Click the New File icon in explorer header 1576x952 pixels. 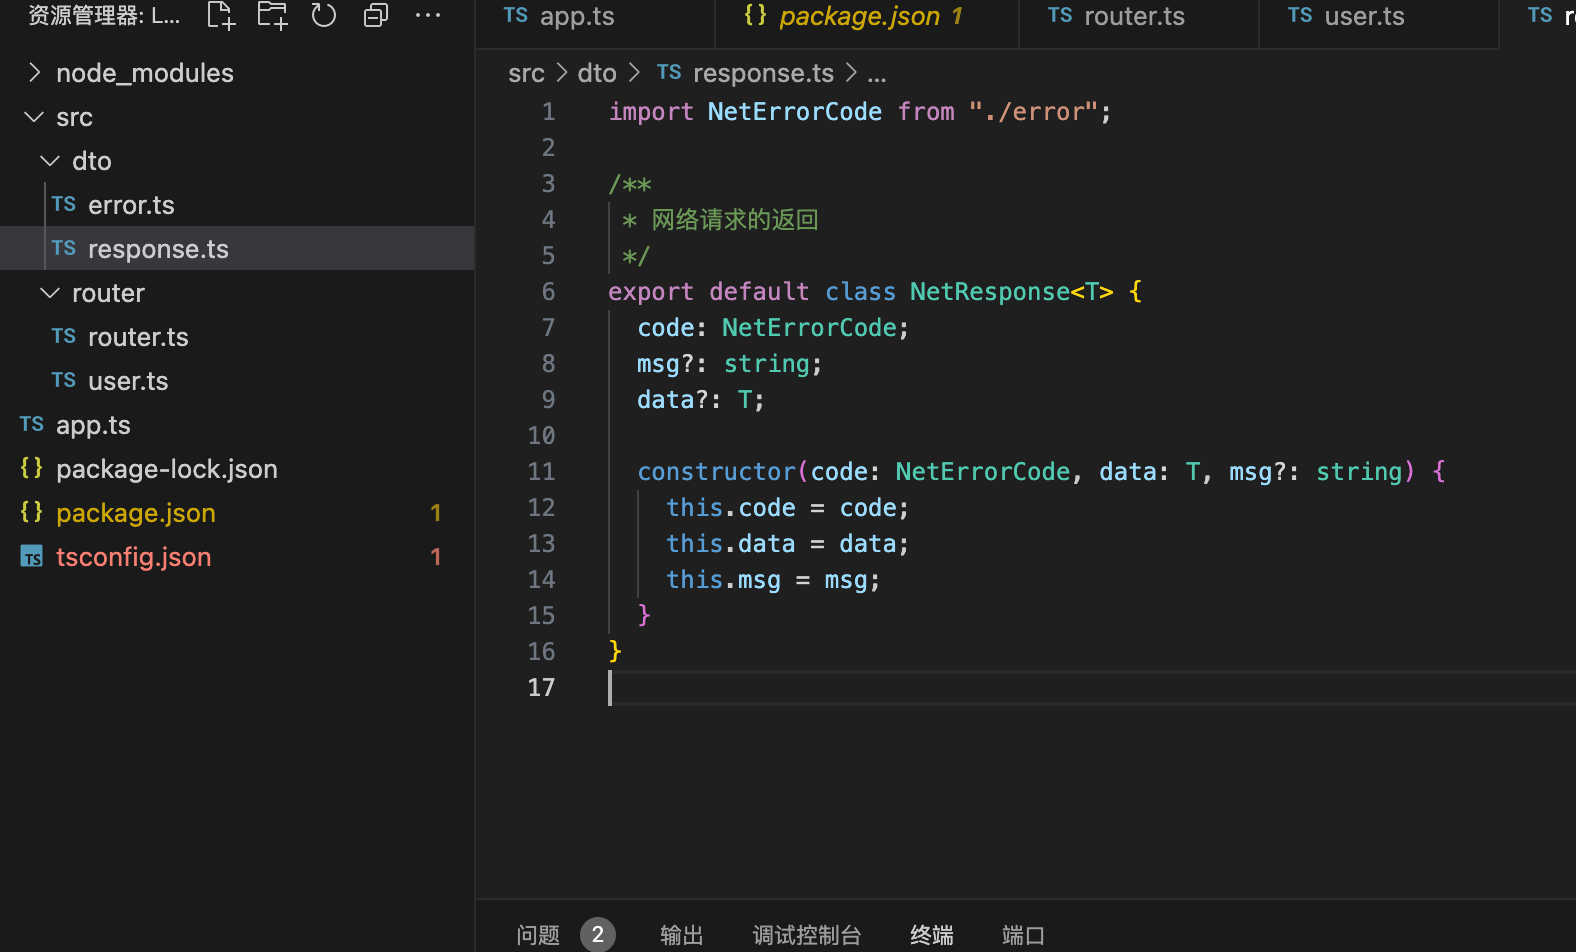220,16
